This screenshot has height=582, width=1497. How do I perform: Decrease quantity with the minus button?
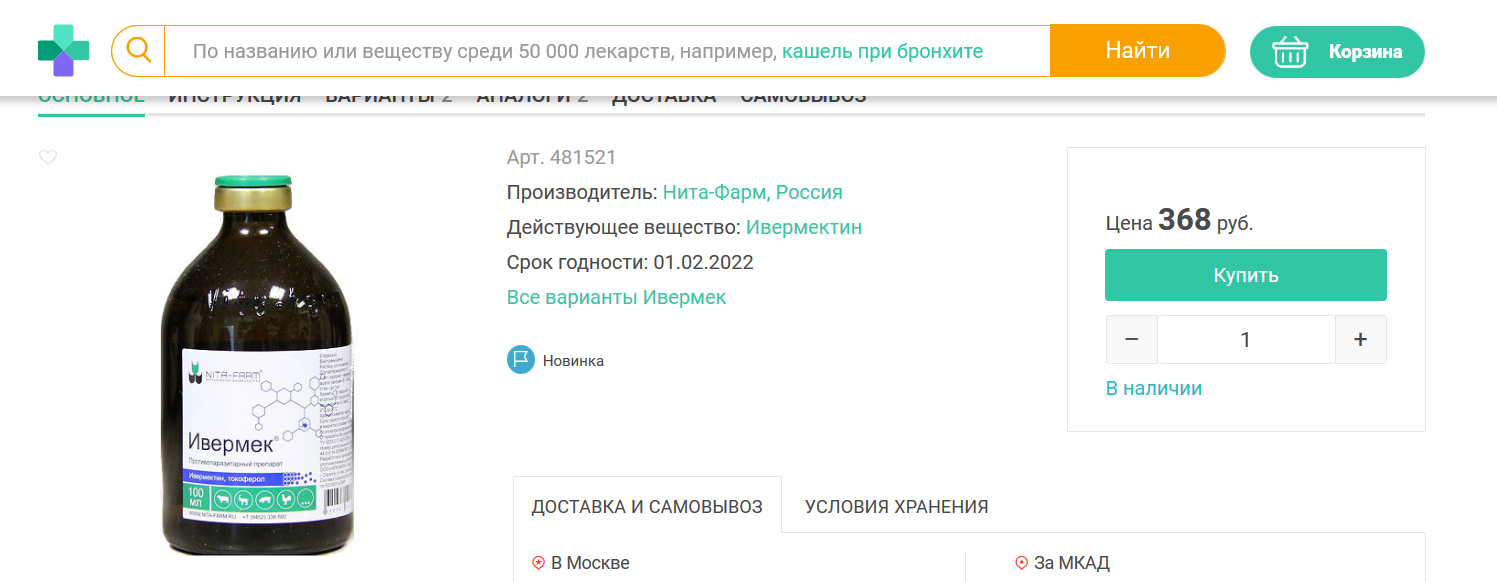click(1132, 340)
